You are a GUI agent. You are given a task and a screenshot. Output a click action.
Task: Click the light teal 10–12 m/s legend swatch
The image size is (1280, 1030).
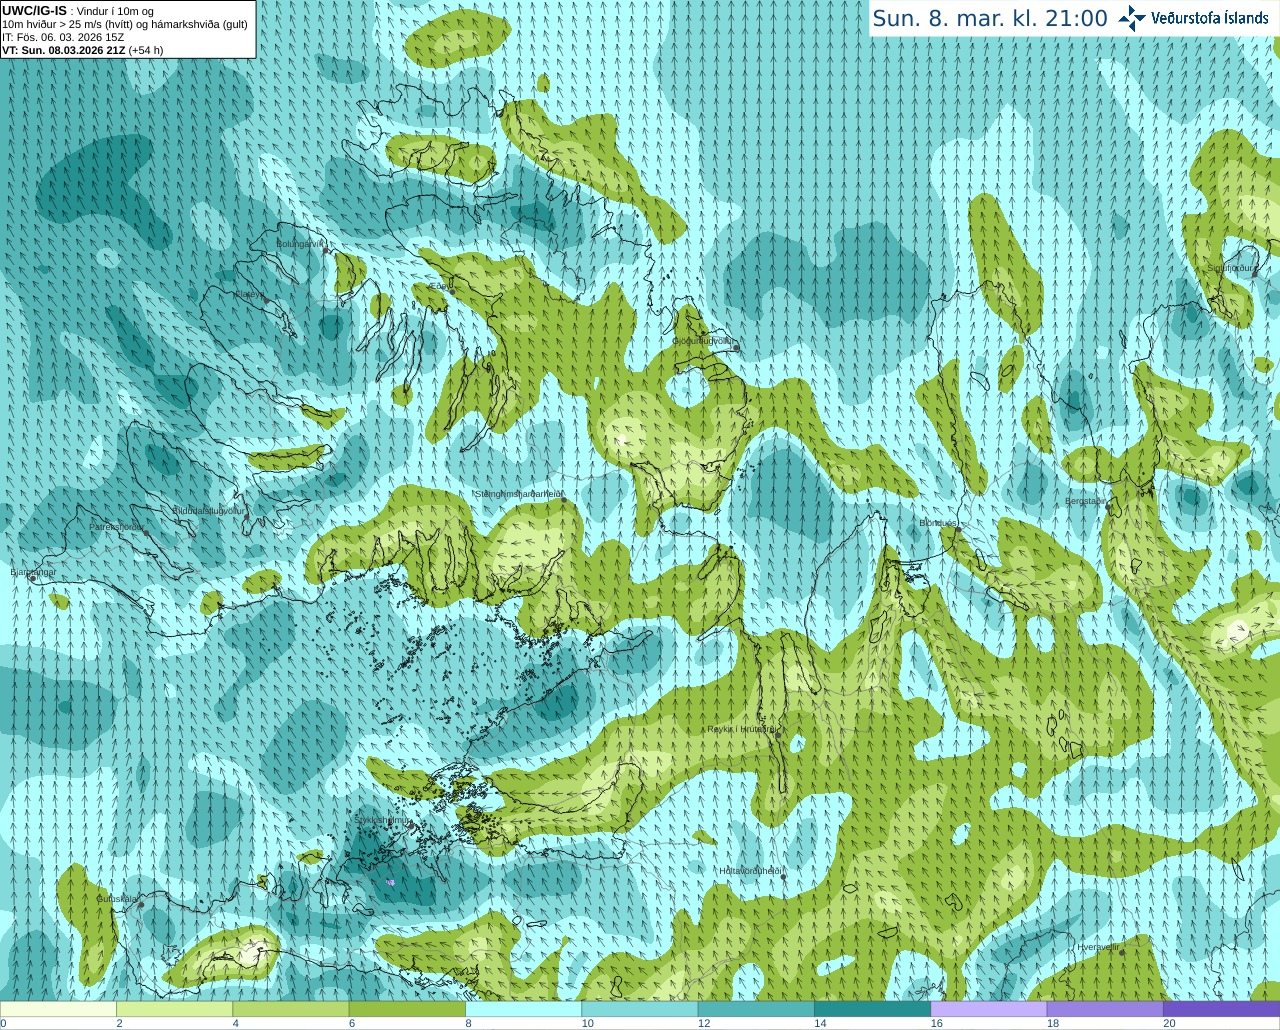[640, 1009]
